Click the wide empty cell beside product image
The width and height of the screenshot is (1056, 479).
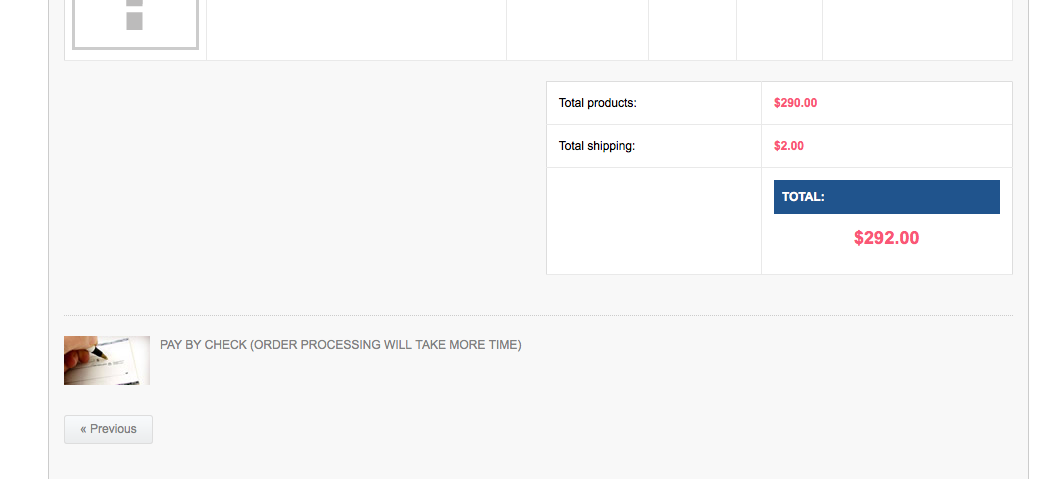(x=356, y=29)
